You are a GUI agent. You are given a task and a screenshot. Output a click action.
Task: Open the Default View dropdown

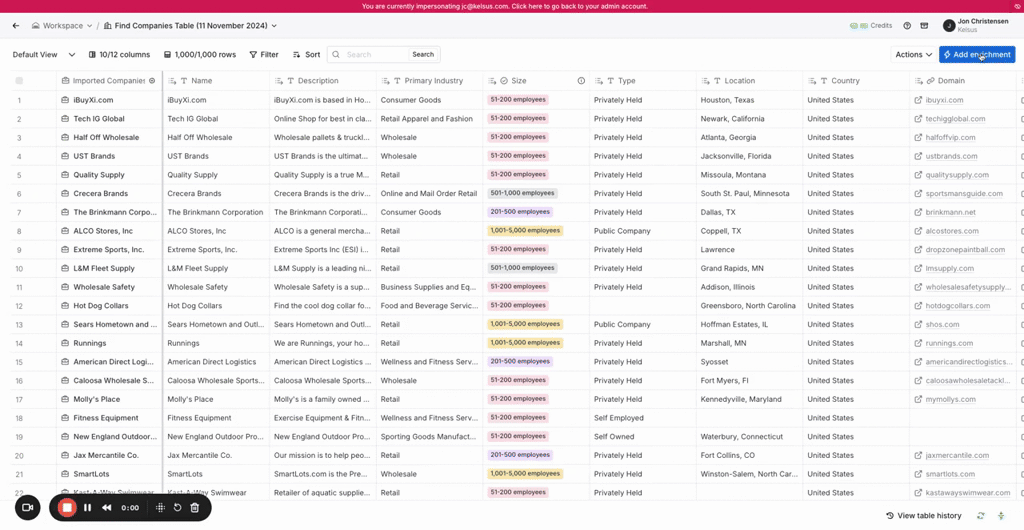click(44, 55)
